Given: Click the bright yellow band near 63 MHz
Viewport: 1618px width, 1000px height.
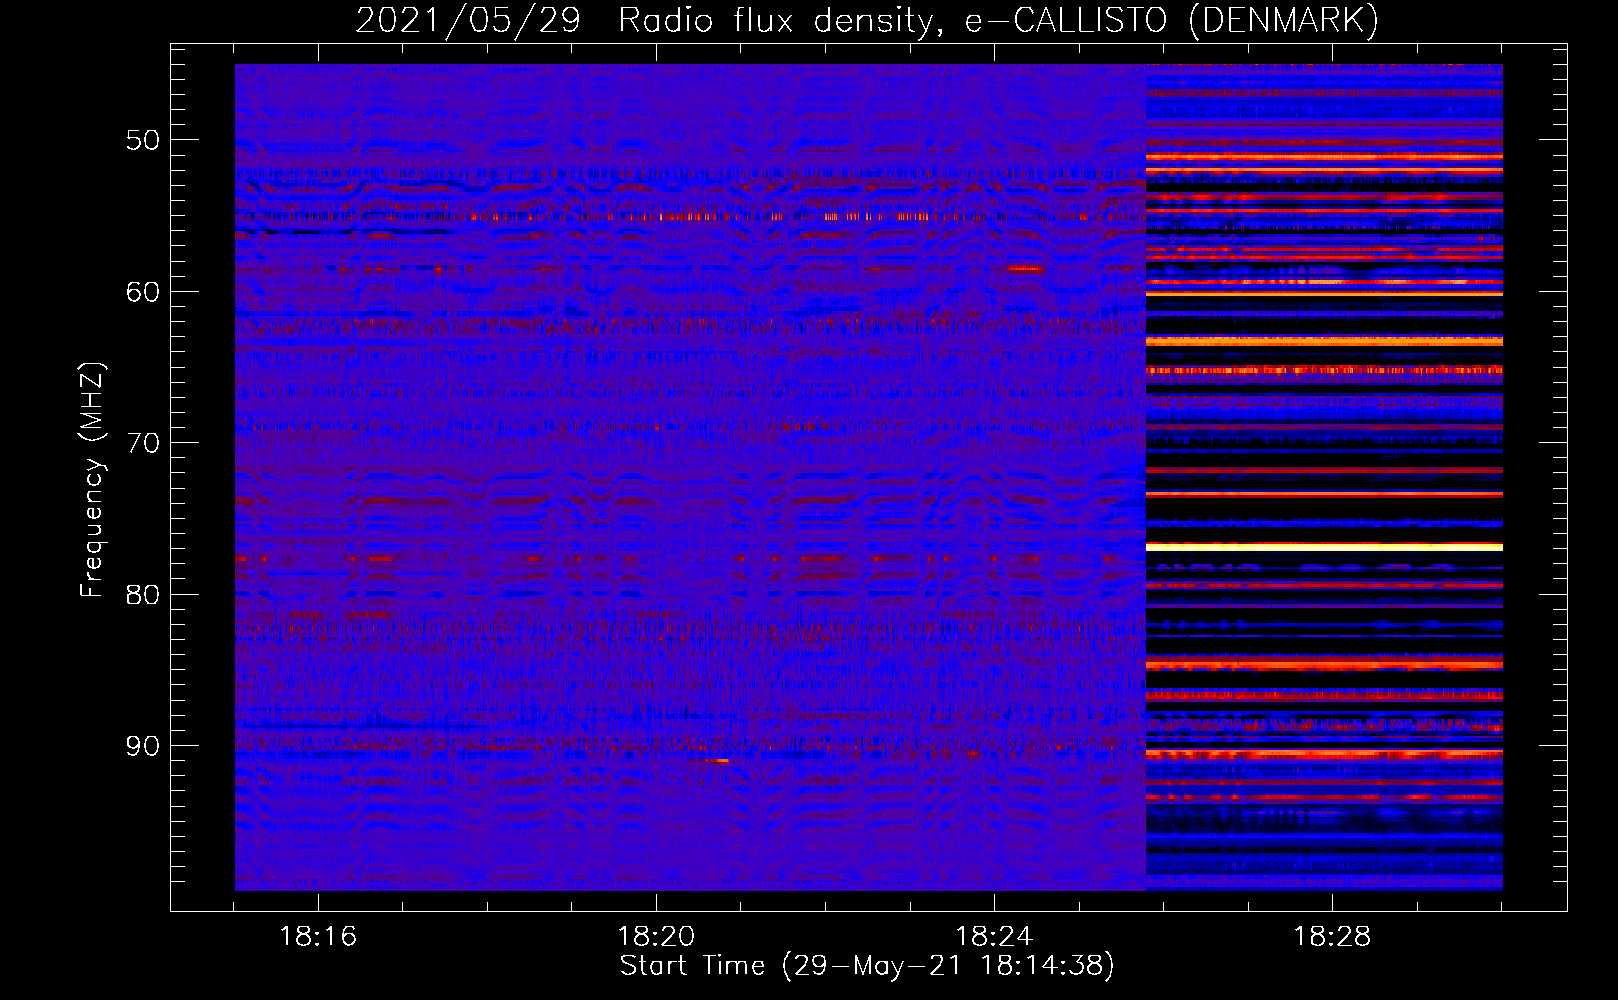Looking at the screenshot, I should click(1324, 341).
